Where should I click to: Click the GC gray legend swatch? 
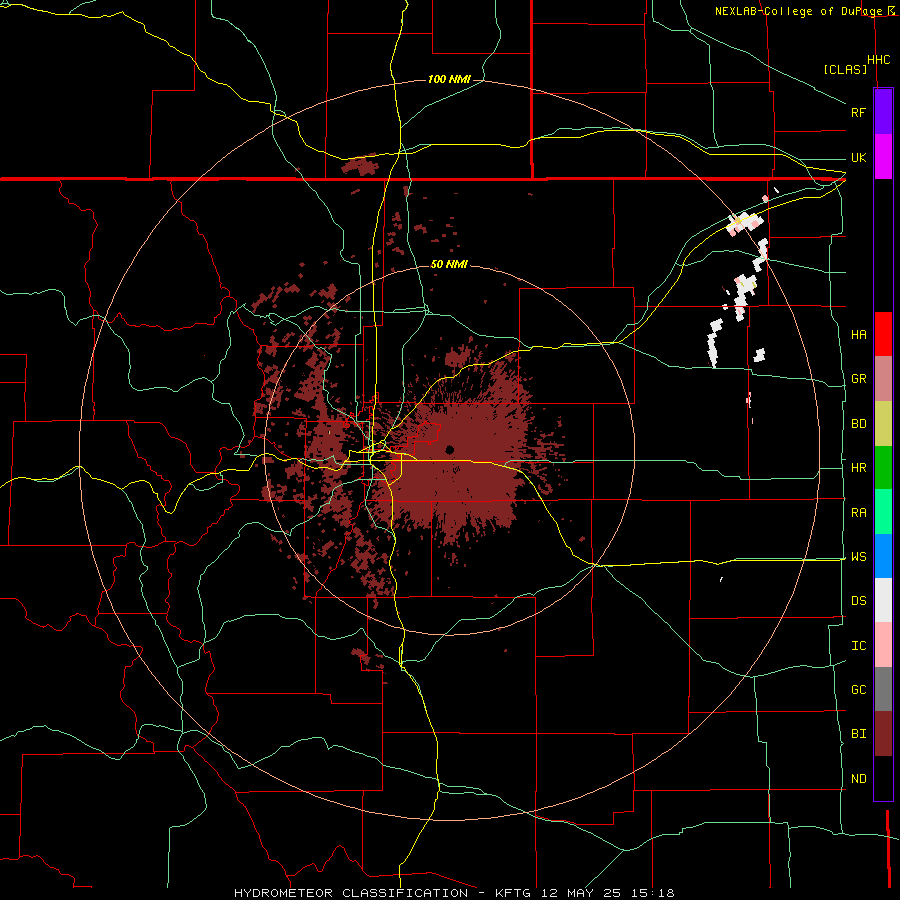tap(883, 689)
